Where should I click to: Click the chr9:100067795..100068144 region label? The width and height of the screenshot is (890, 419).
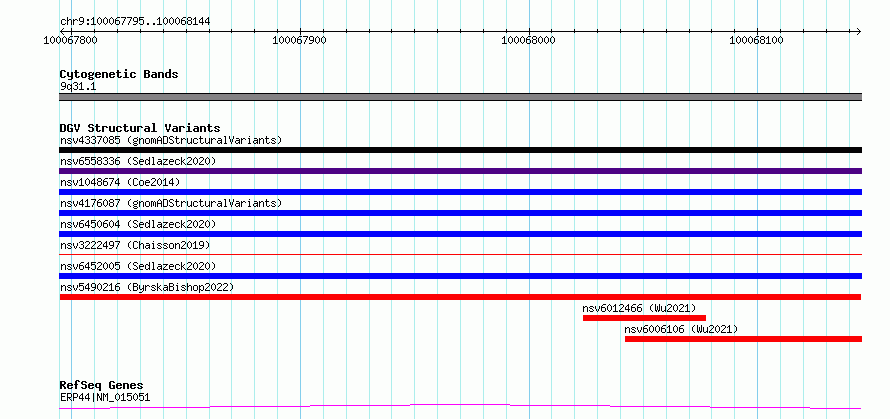click(135, 21)
